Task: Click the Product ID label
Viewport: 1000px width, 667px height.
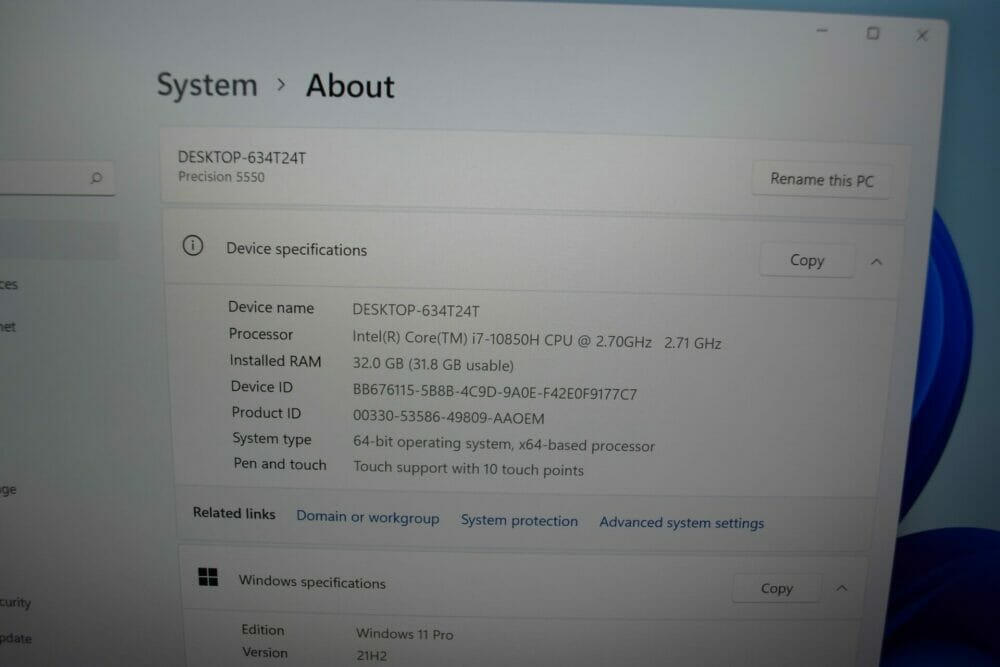Action: point(266,413)
